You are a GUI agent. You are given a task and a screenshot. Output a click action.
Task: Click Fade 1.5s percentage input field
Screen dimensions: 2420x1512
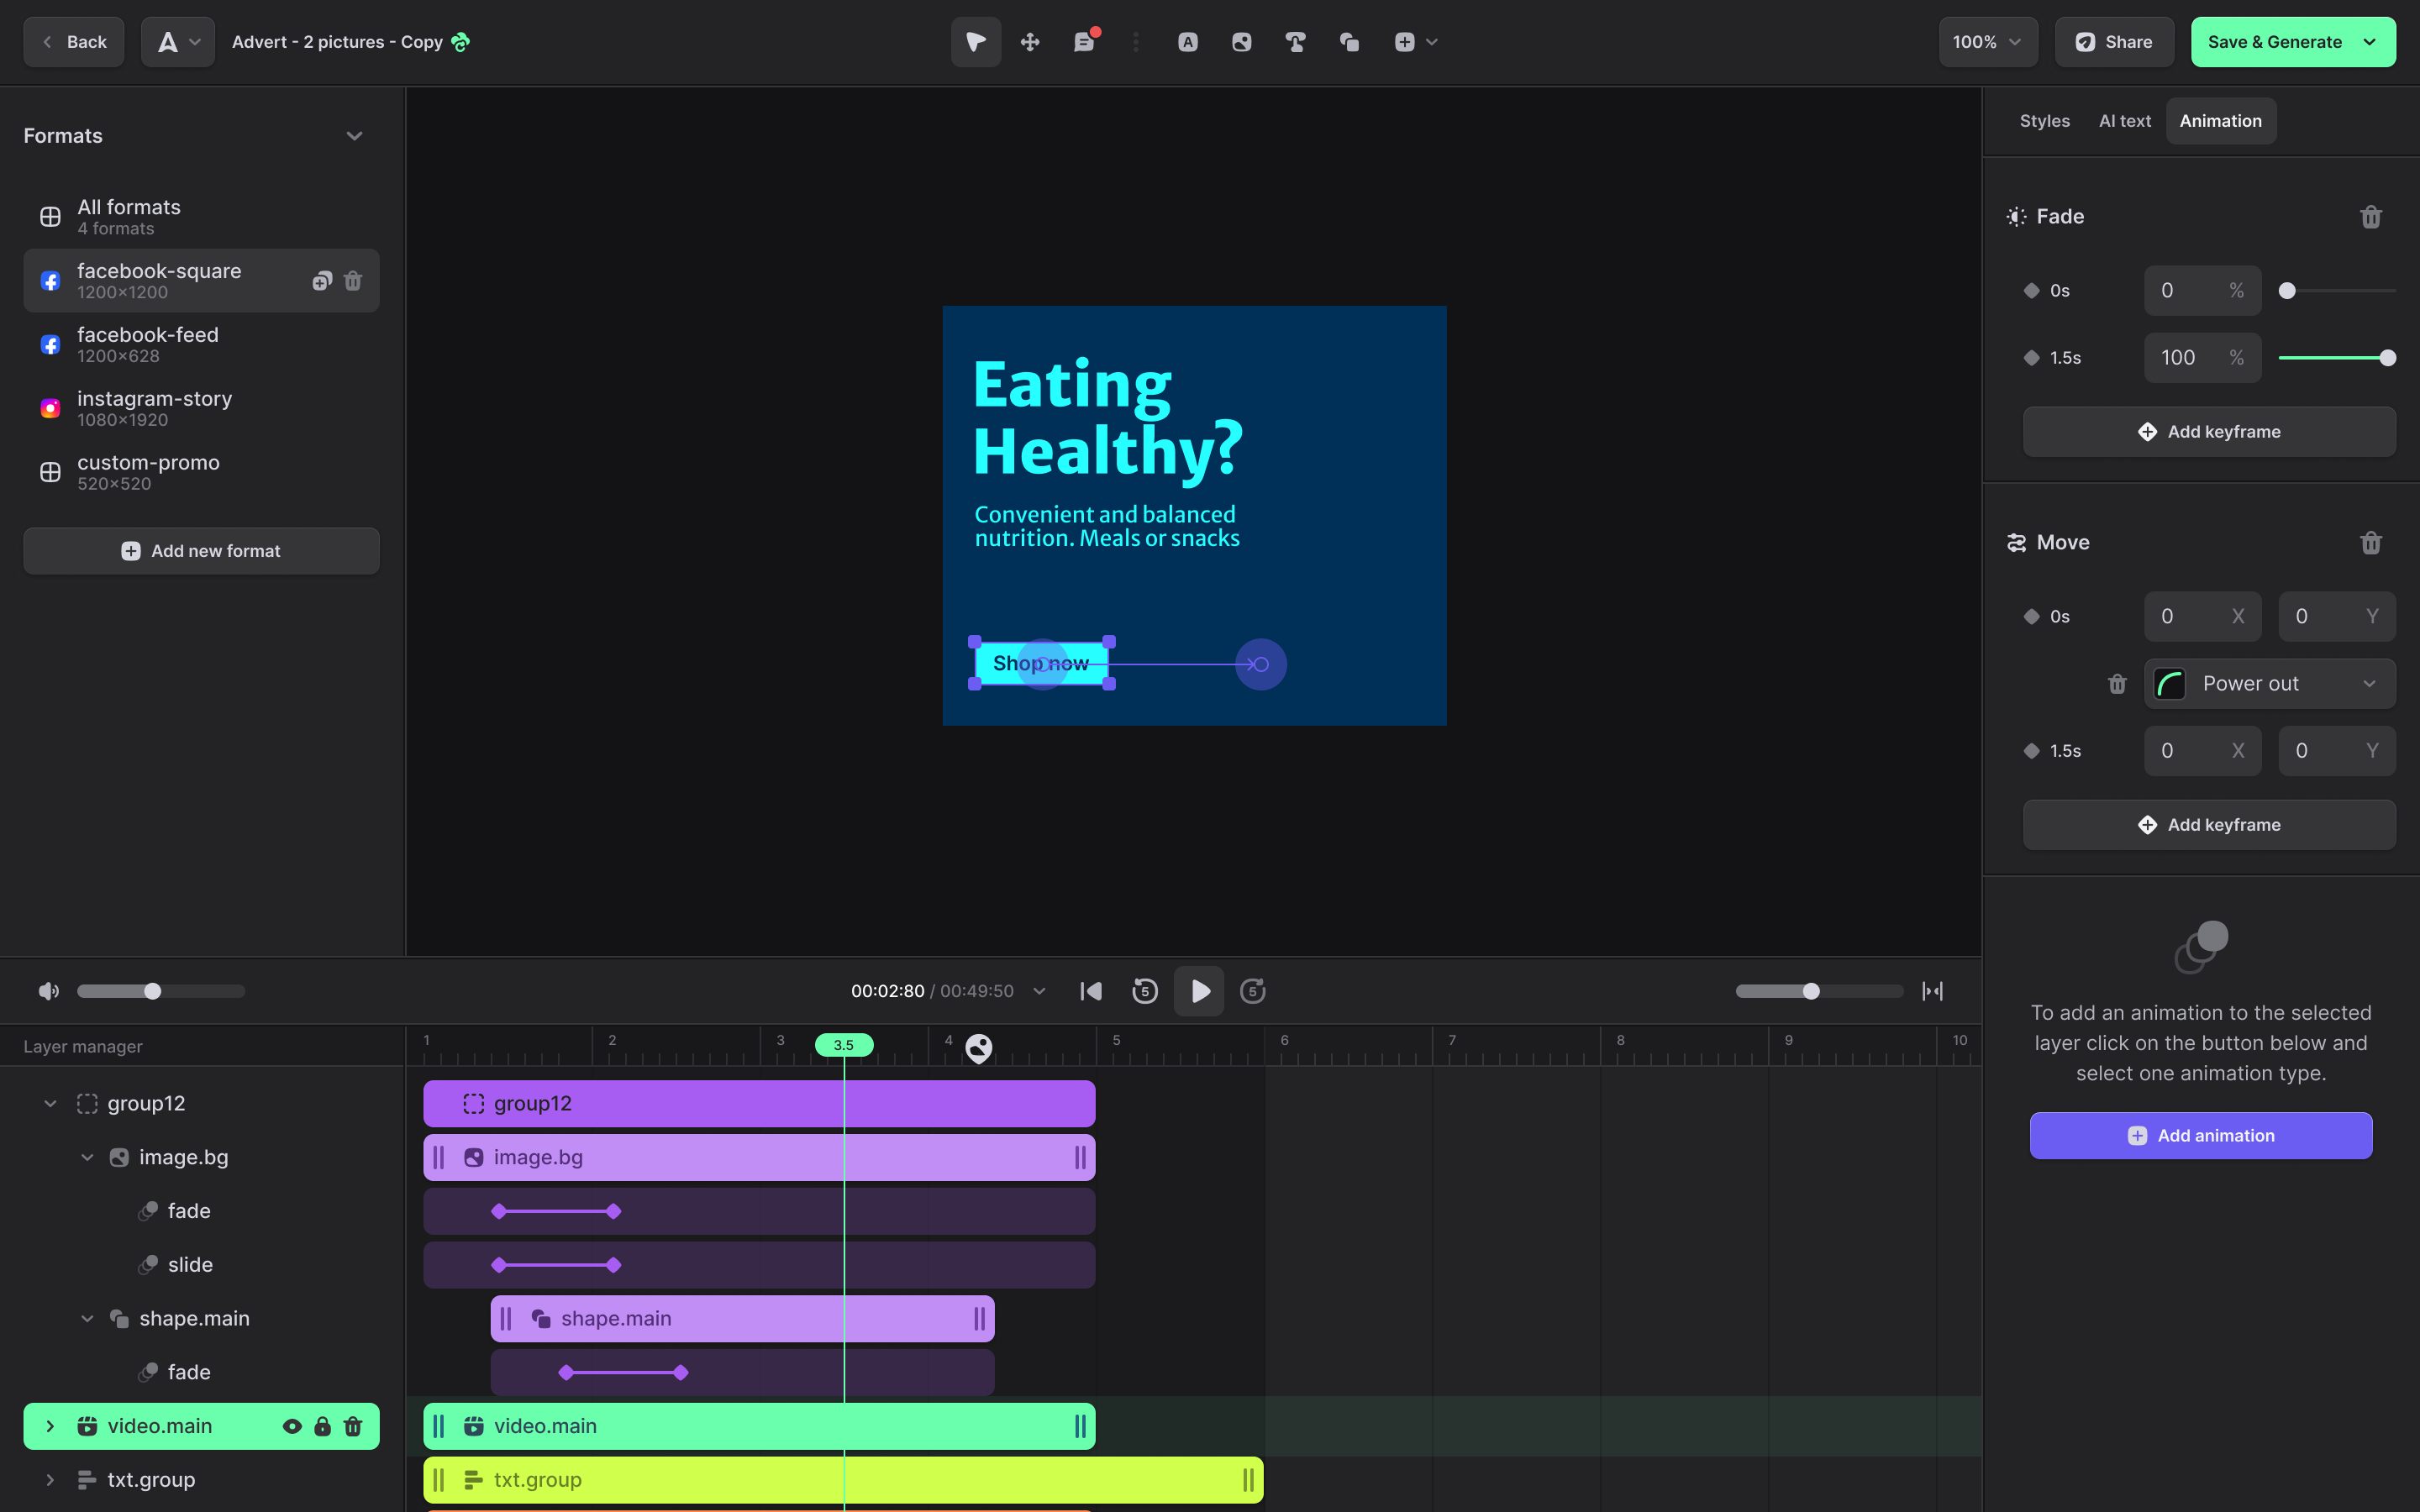2202,358
